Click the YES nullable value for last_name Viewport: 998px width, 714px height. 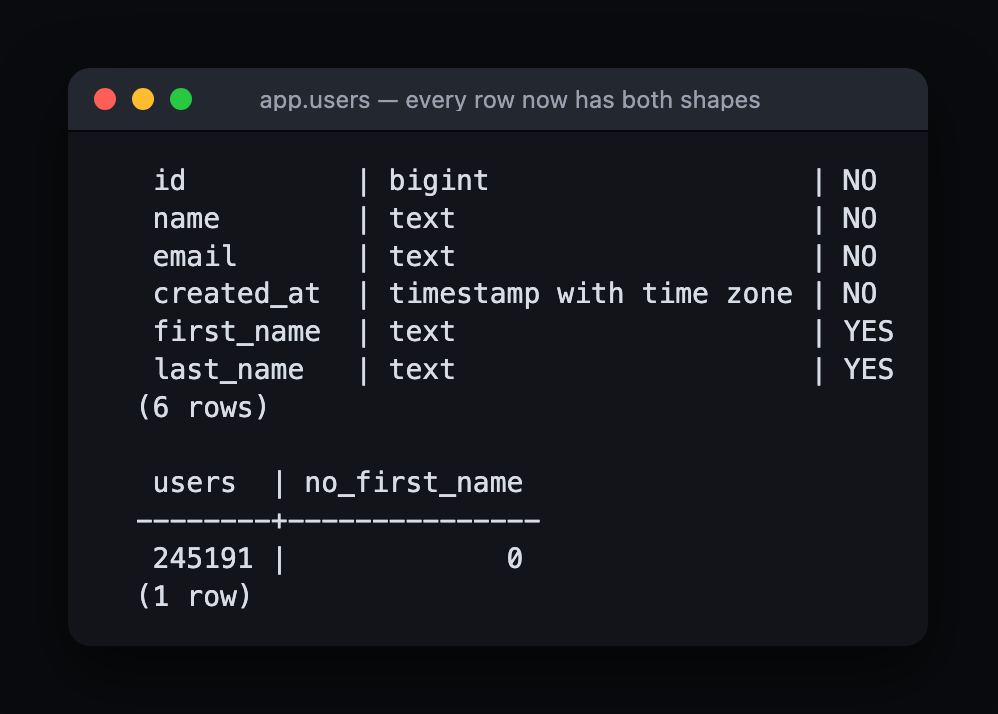(868, 369)
